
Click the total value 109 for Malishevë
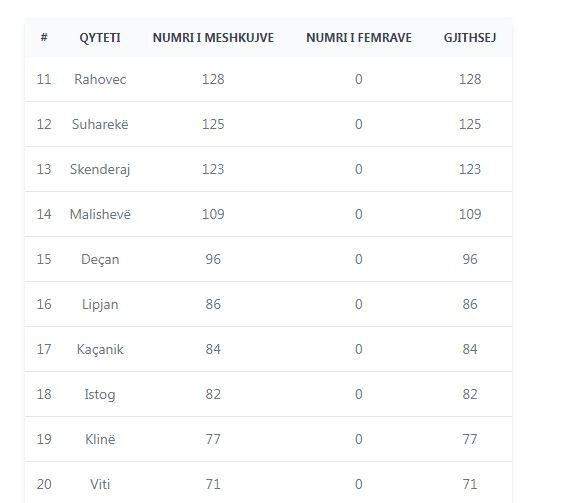coord(470,214)
